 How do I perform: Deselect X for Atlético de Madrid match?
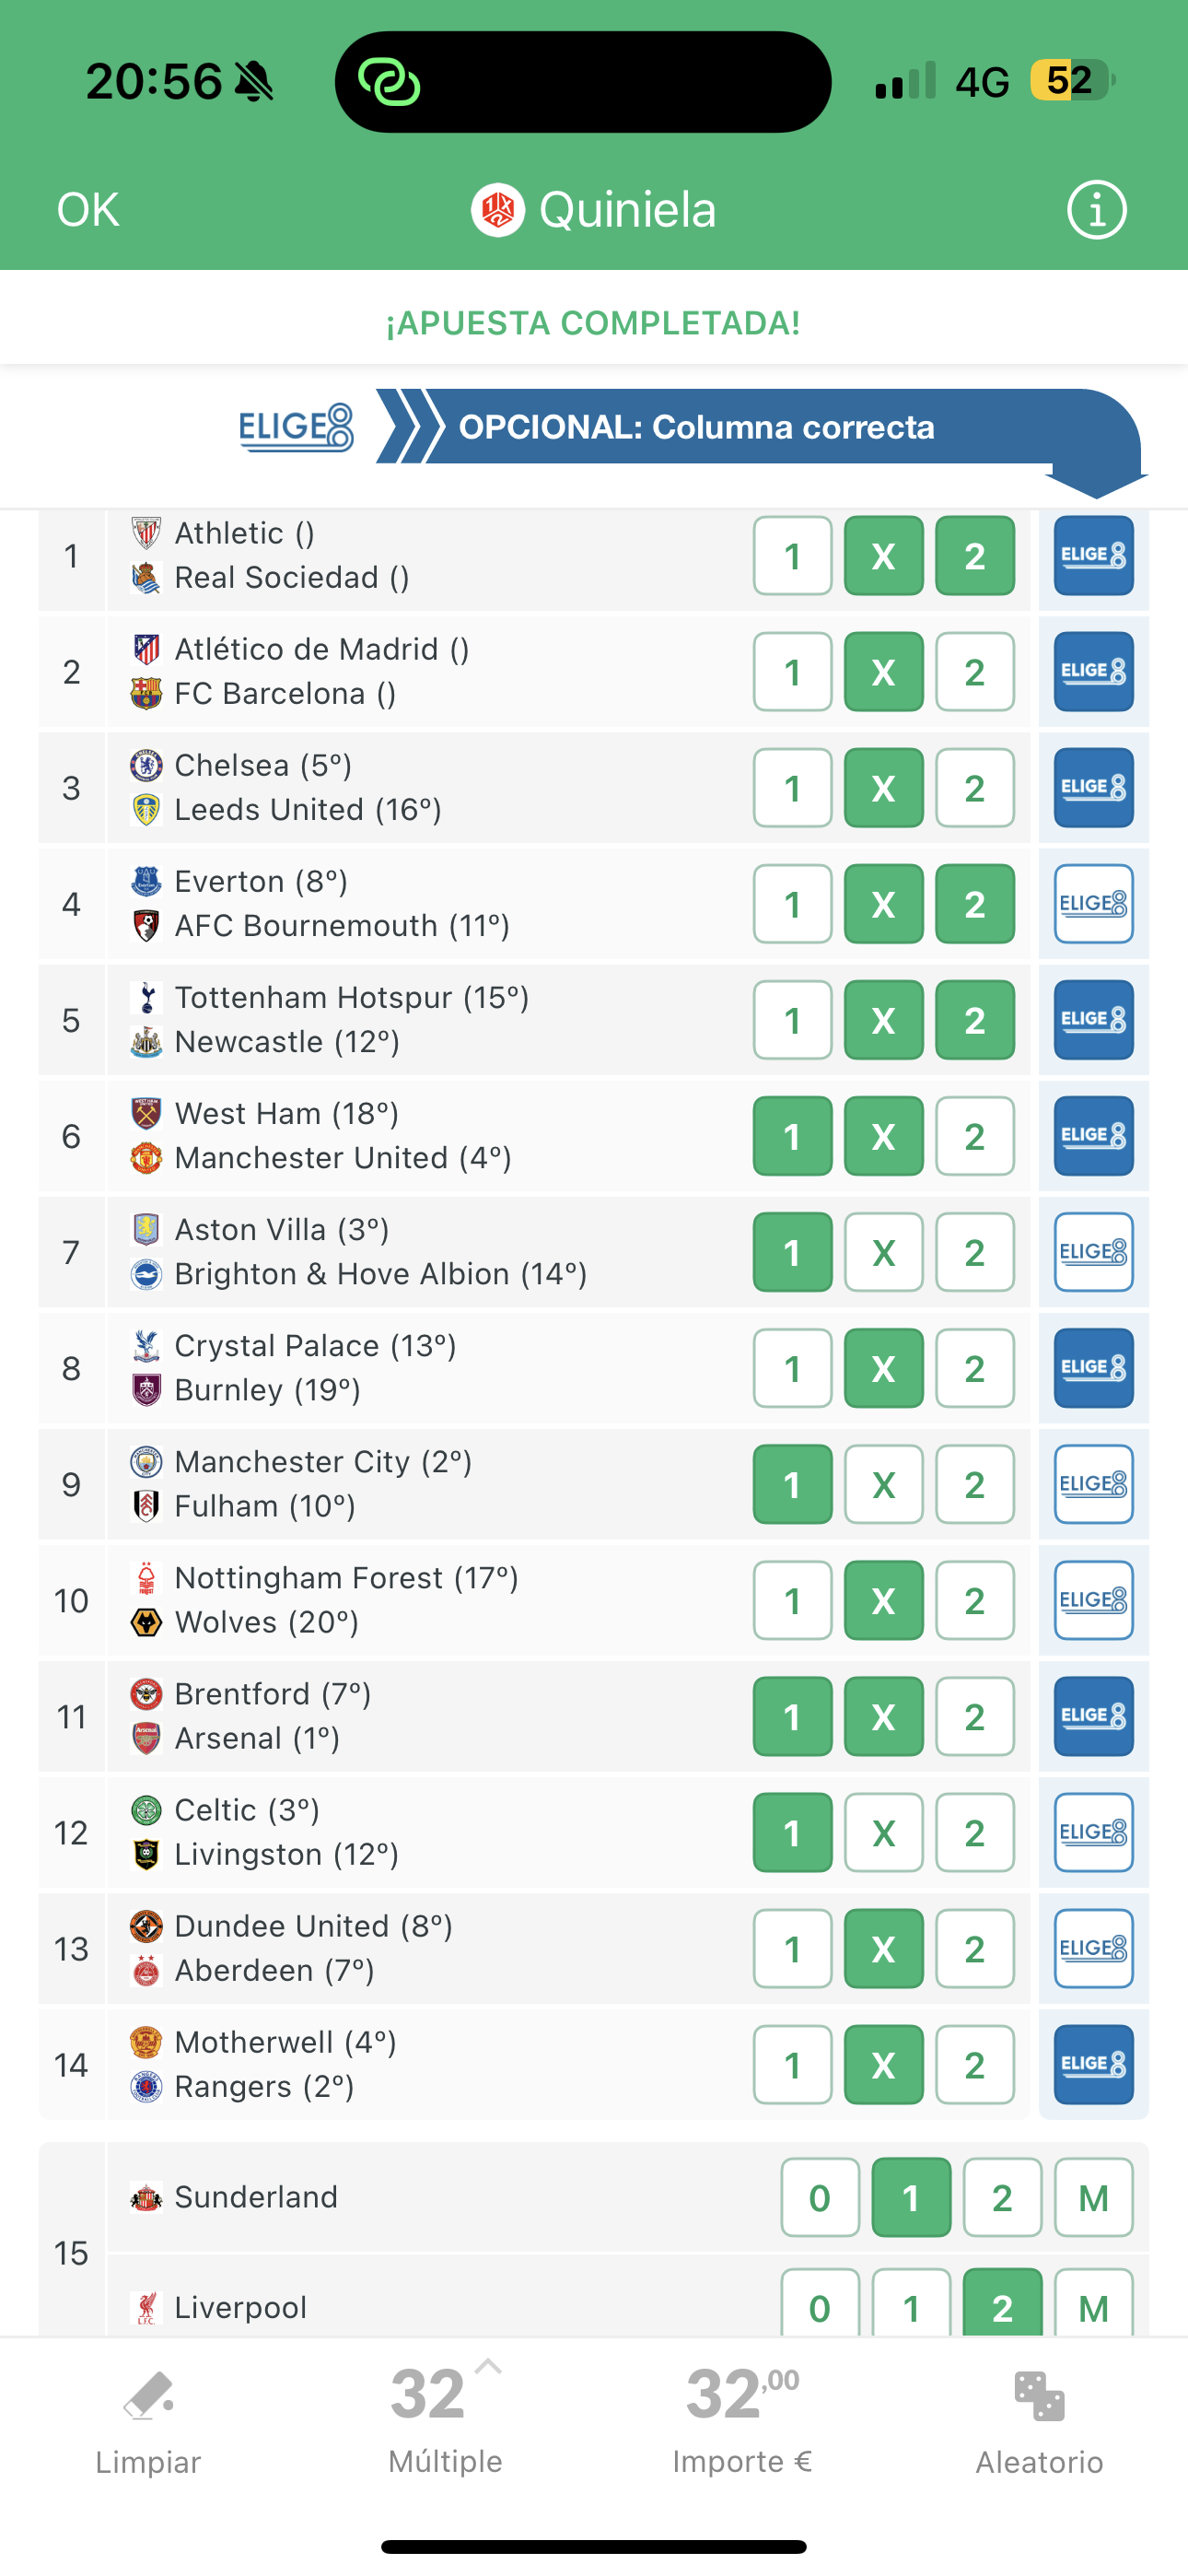(883, 672)
